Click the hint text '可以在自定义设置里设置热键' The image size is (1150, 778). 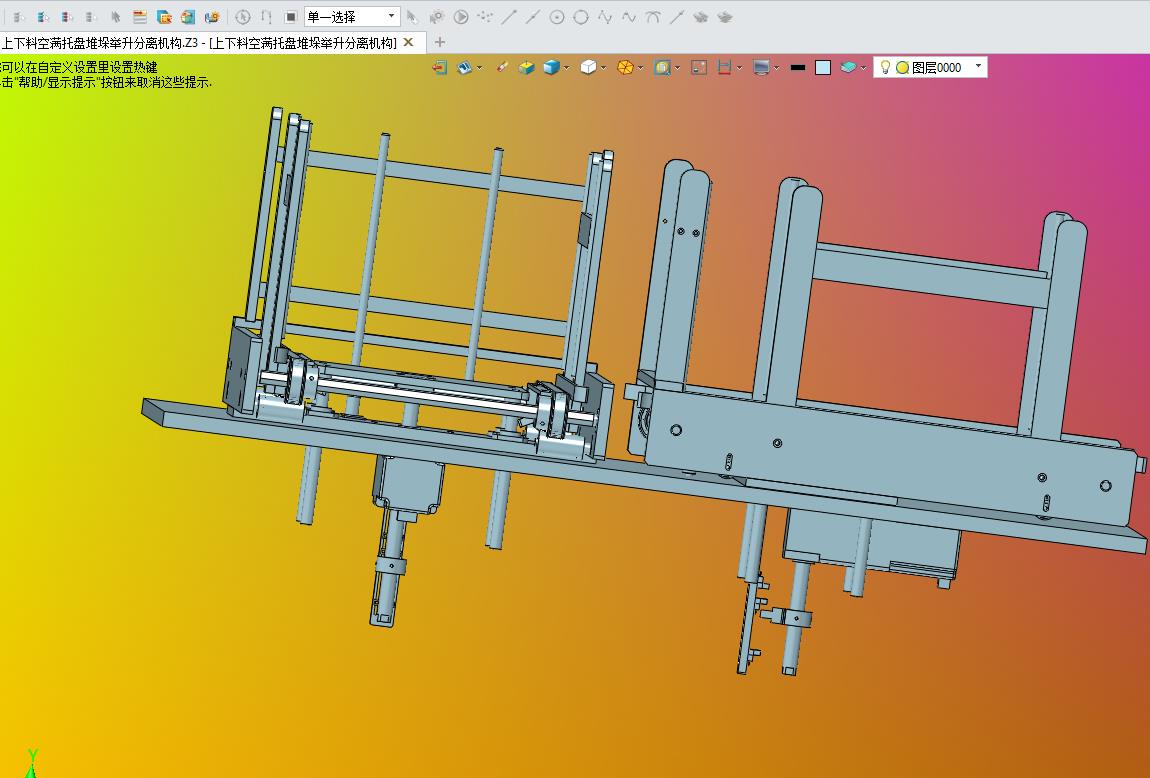pos(78,67)
